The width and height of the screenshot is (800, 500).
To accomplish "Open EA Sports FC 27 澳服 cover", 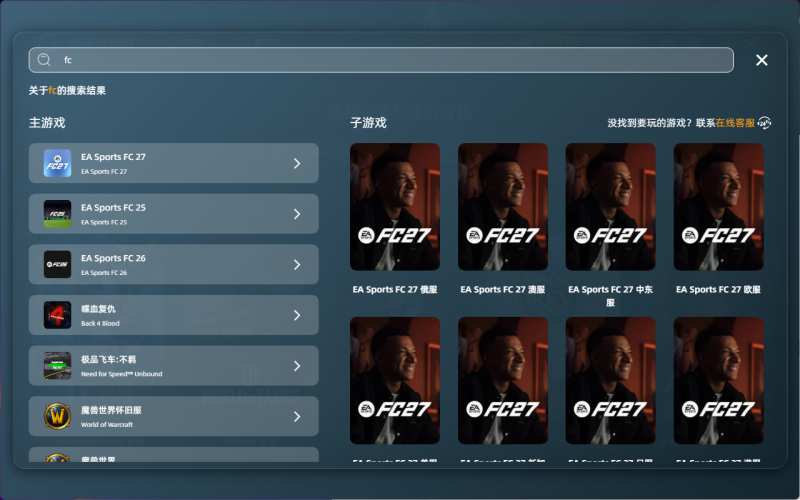I will (x=503, y=207).
